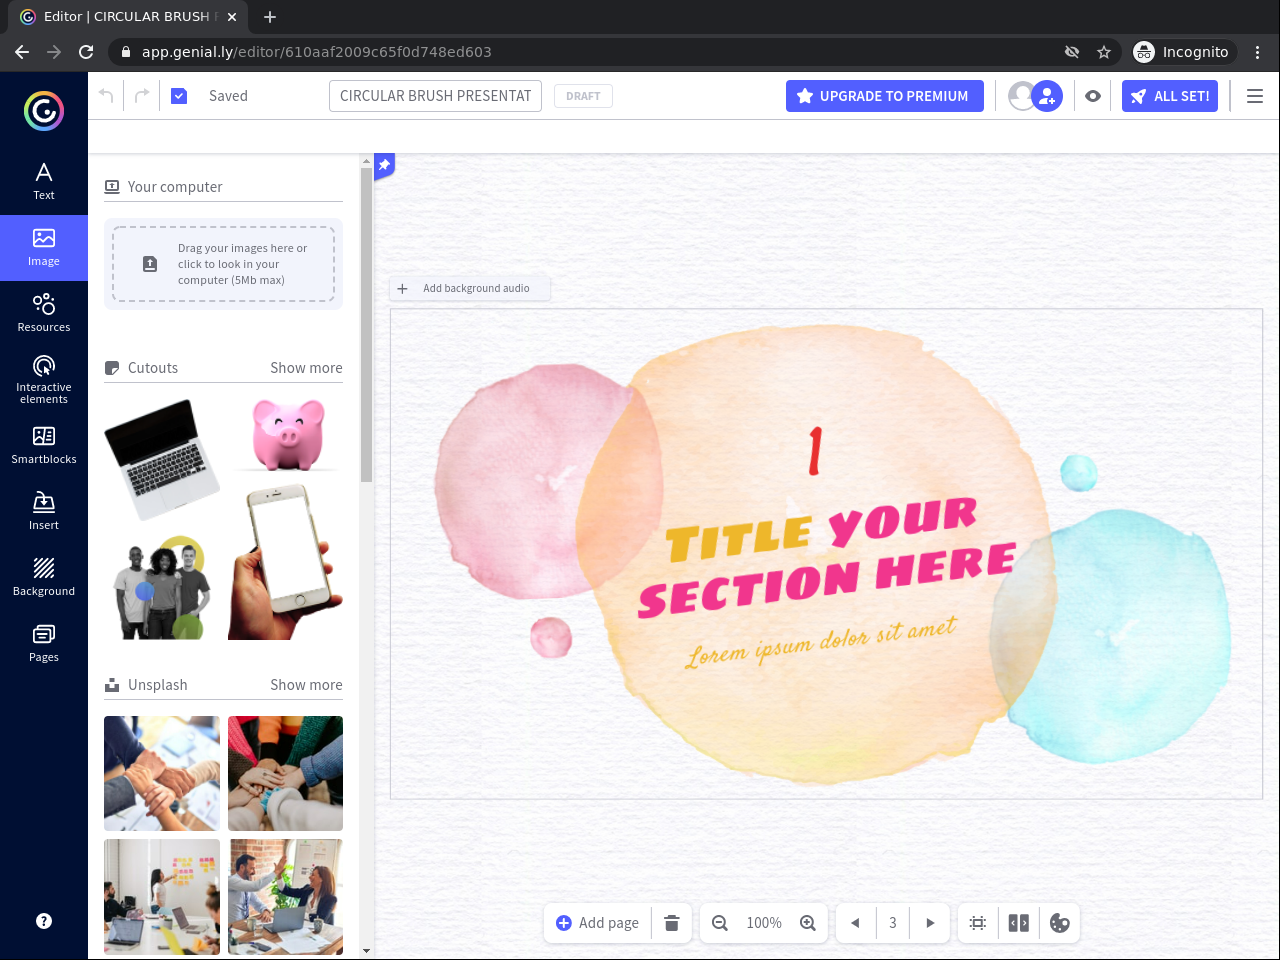The height and width of the screenshot is (960, 1280).
Task: Select the Editor browser tab
Action: click(x=128, y=17)
